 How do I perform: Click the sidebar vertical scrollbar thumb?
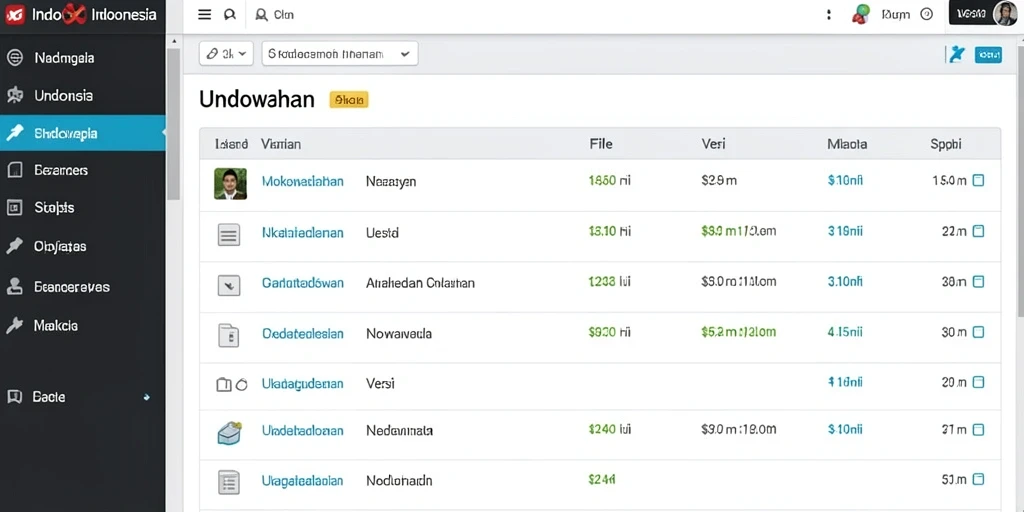173,124
